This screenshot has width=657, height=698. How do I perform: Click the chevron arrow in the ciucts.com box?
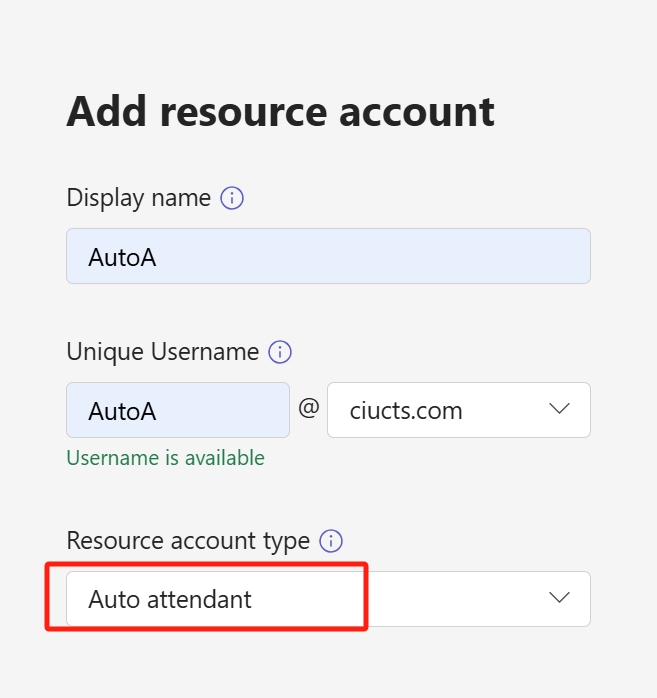559,409
